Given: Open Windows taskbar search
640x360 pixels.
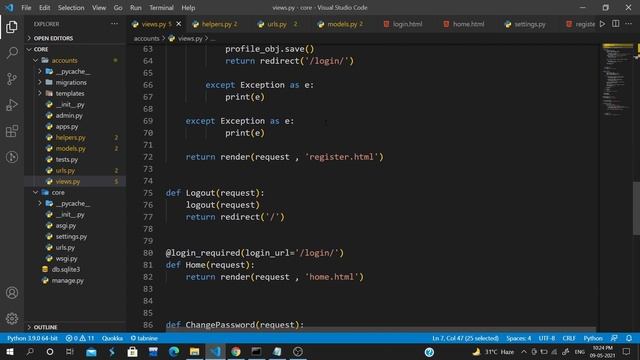Looking at the screenshot, I should [x=30, y=351].
